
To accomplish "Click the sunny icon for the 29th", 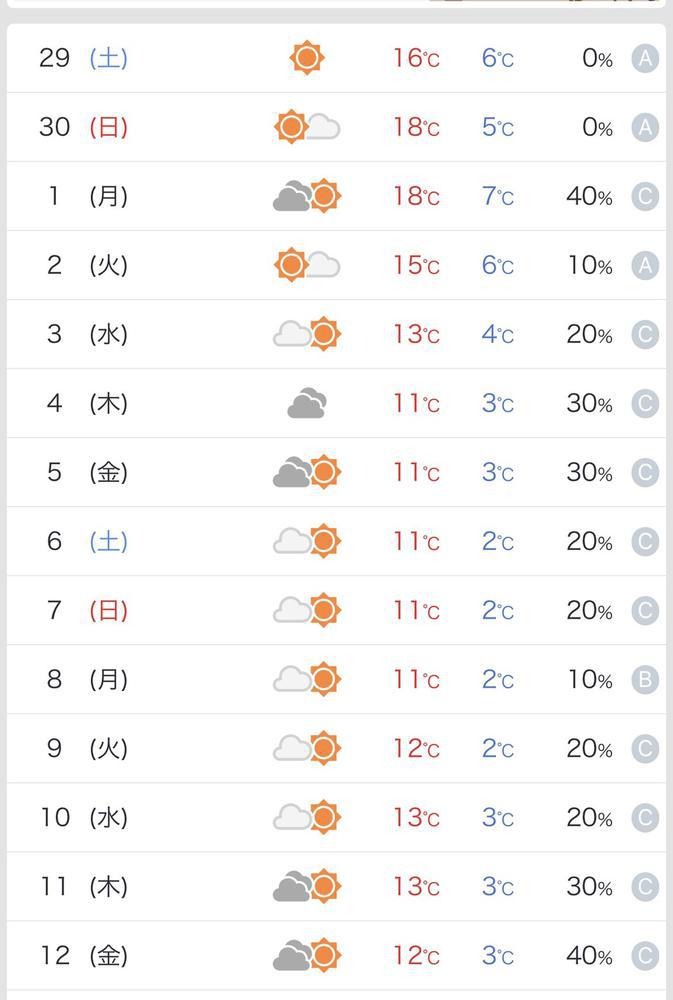I will coord(307,58).
